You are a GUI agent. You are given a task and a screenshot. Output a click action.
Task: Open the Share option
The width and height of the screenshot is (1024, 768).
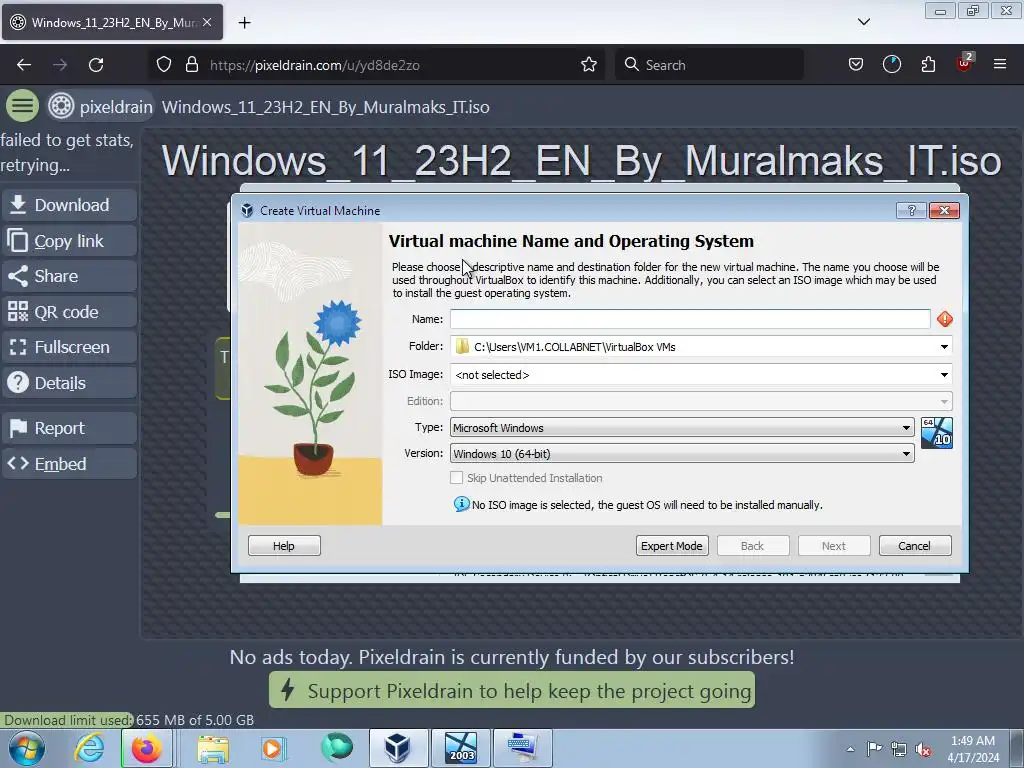point(70,276)
